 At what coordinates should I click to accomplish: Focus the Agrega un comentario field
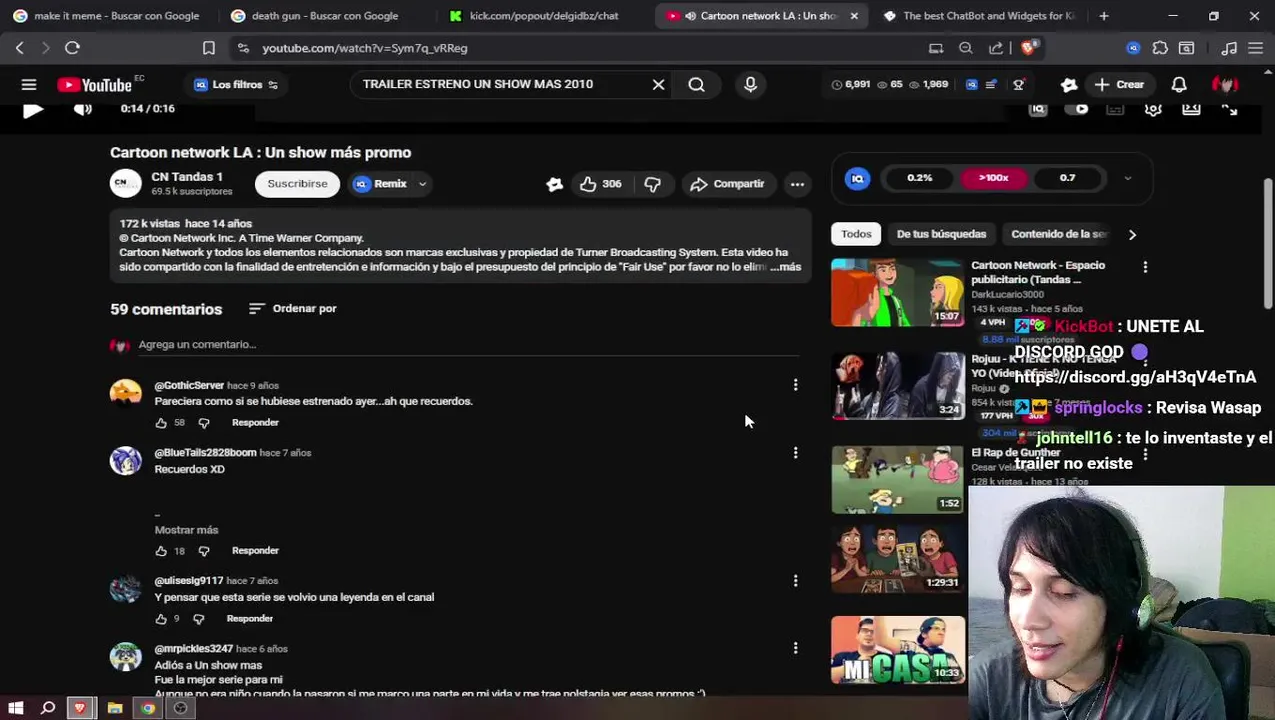click(468, 345)
